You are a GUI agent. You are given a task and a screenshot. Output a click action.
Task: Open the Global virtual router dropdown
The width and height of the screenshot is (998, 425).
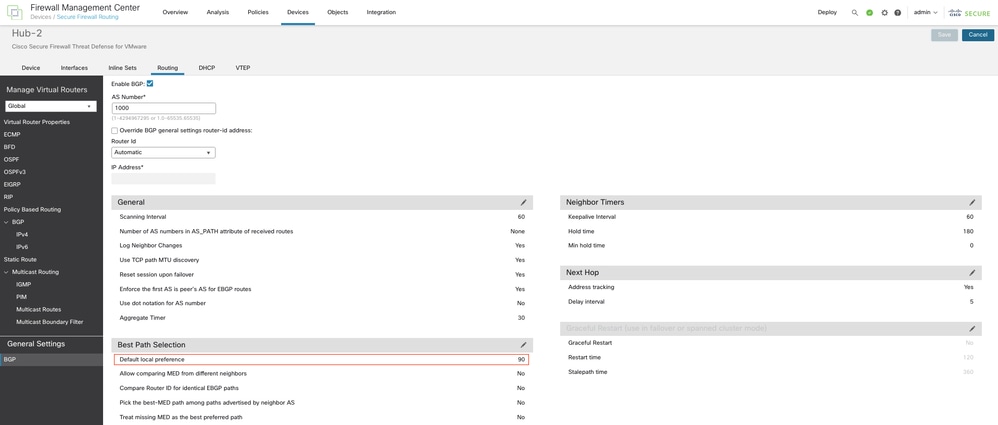[51, 106]
